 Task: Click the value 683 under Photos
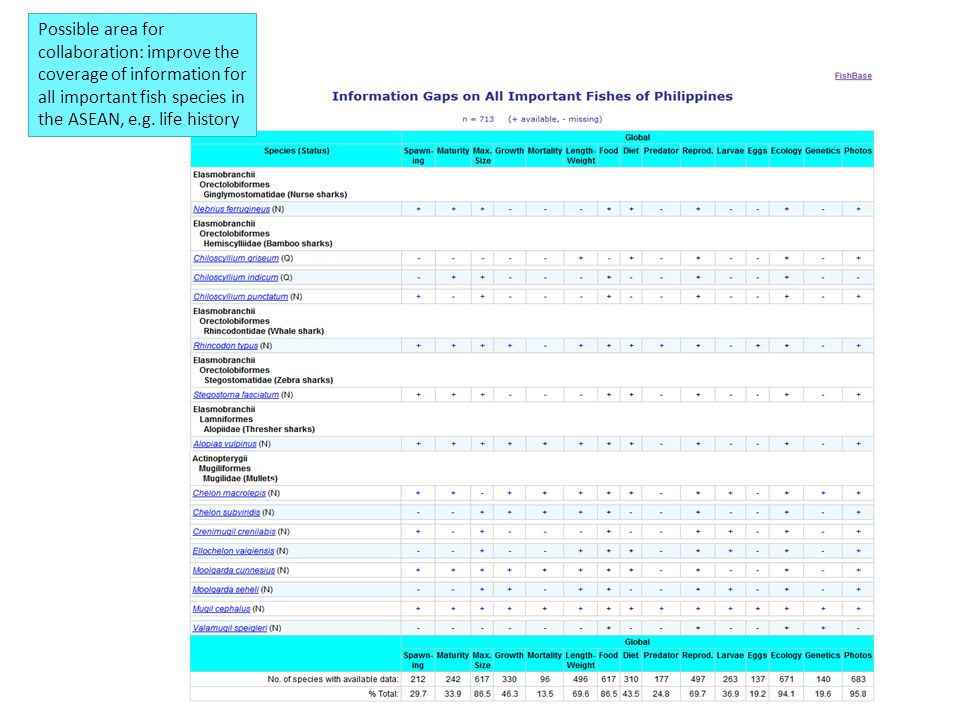pos(858,679)
